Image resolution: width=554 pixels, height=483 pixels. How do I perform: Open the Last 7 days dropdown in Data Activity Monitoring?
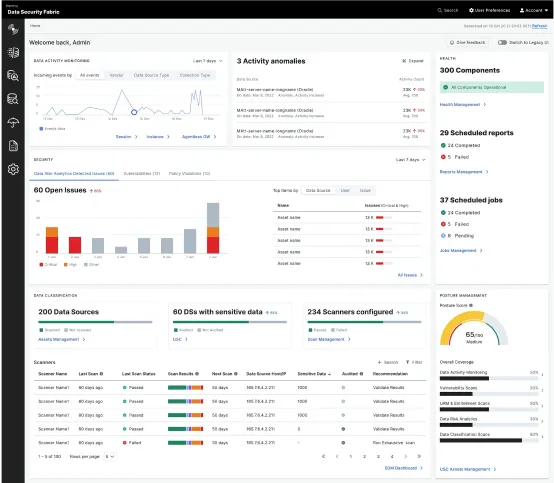[208, 61]
